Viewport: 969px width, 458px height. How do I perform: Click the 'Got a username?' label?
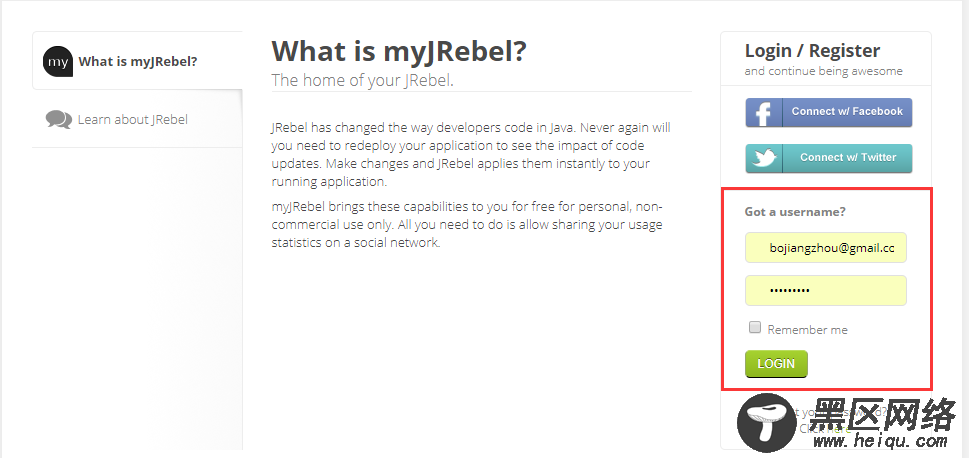[795, 211]
